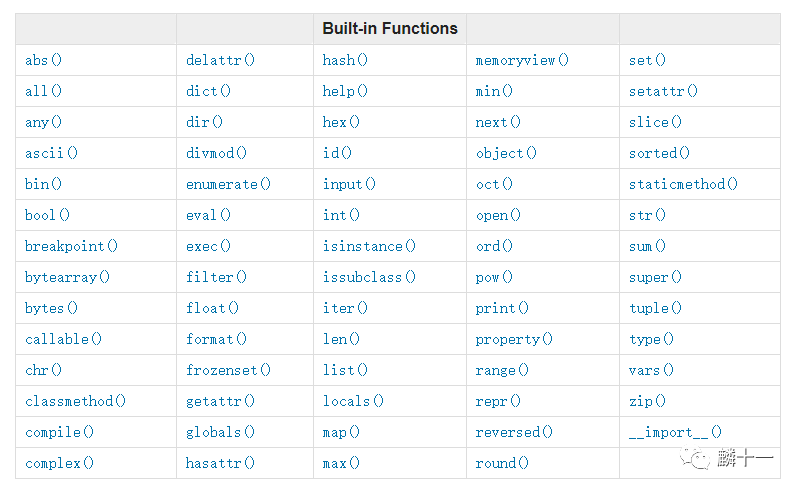
Task: Click the input() link
Action: point(349,184)
